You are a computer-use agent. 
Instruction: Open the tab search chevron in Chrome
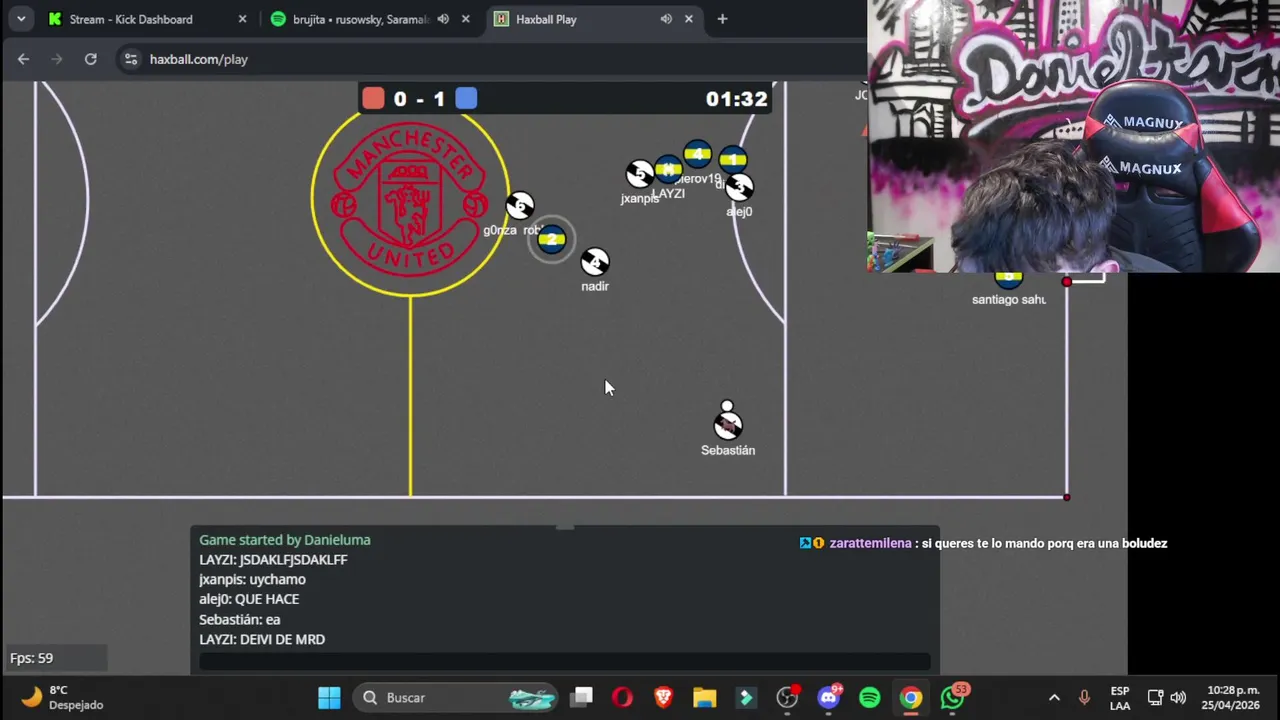[21, 19]
